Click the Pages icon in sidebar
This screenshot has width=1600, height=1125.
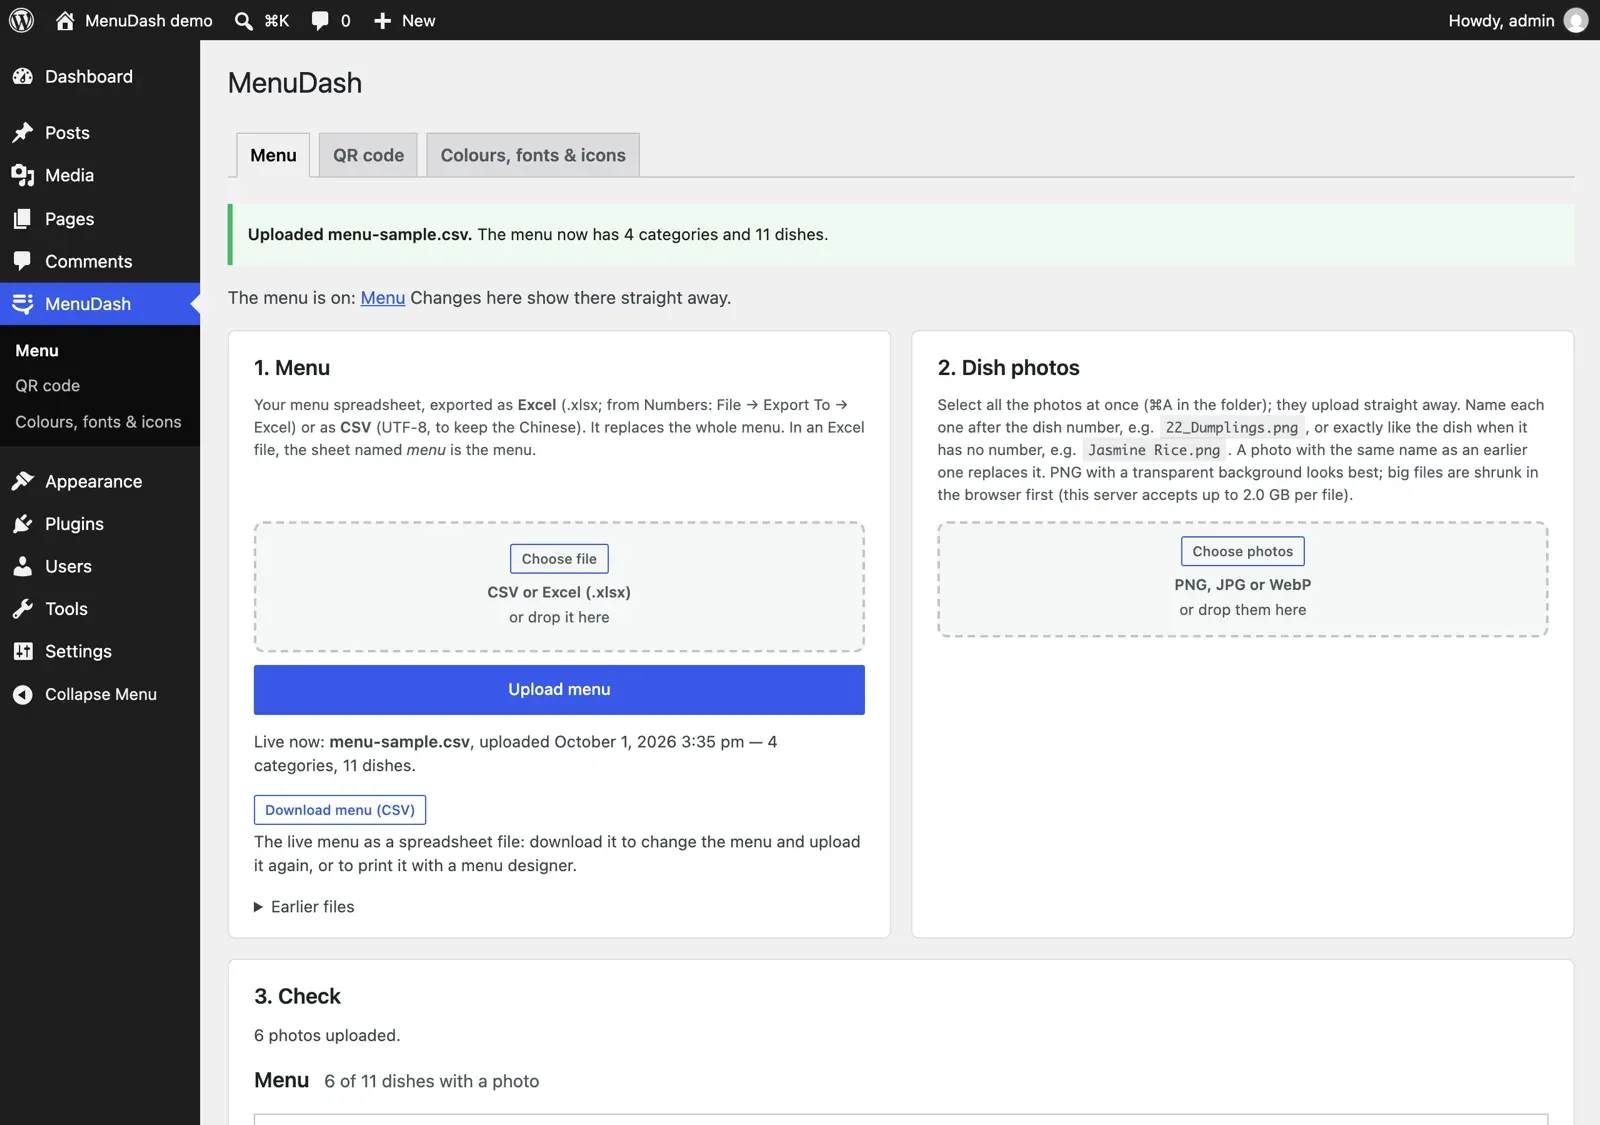pos(22,219)
